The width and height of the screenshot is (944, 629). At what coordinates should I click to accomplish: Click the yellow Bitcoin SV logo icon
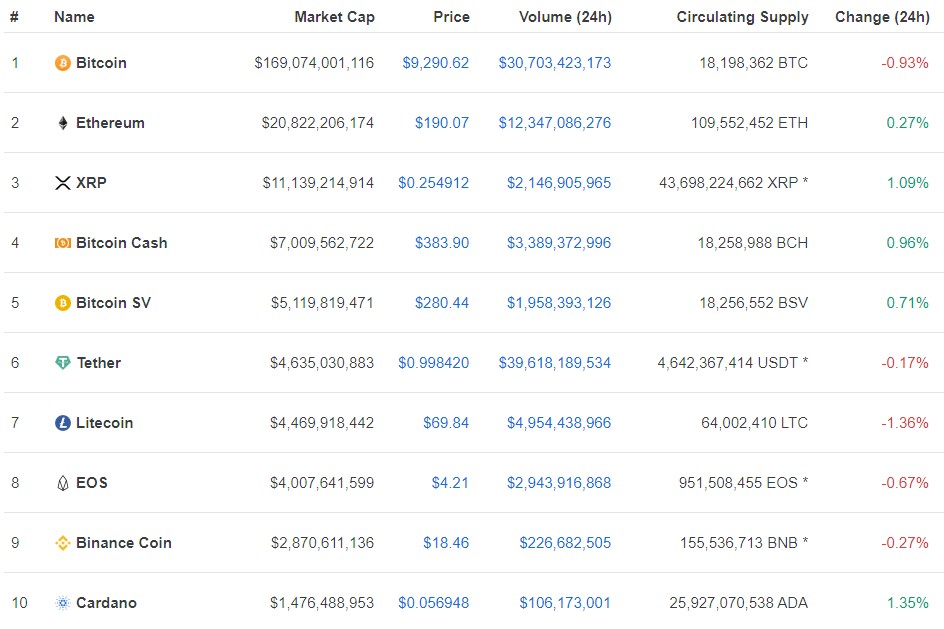tap(63, 303)
